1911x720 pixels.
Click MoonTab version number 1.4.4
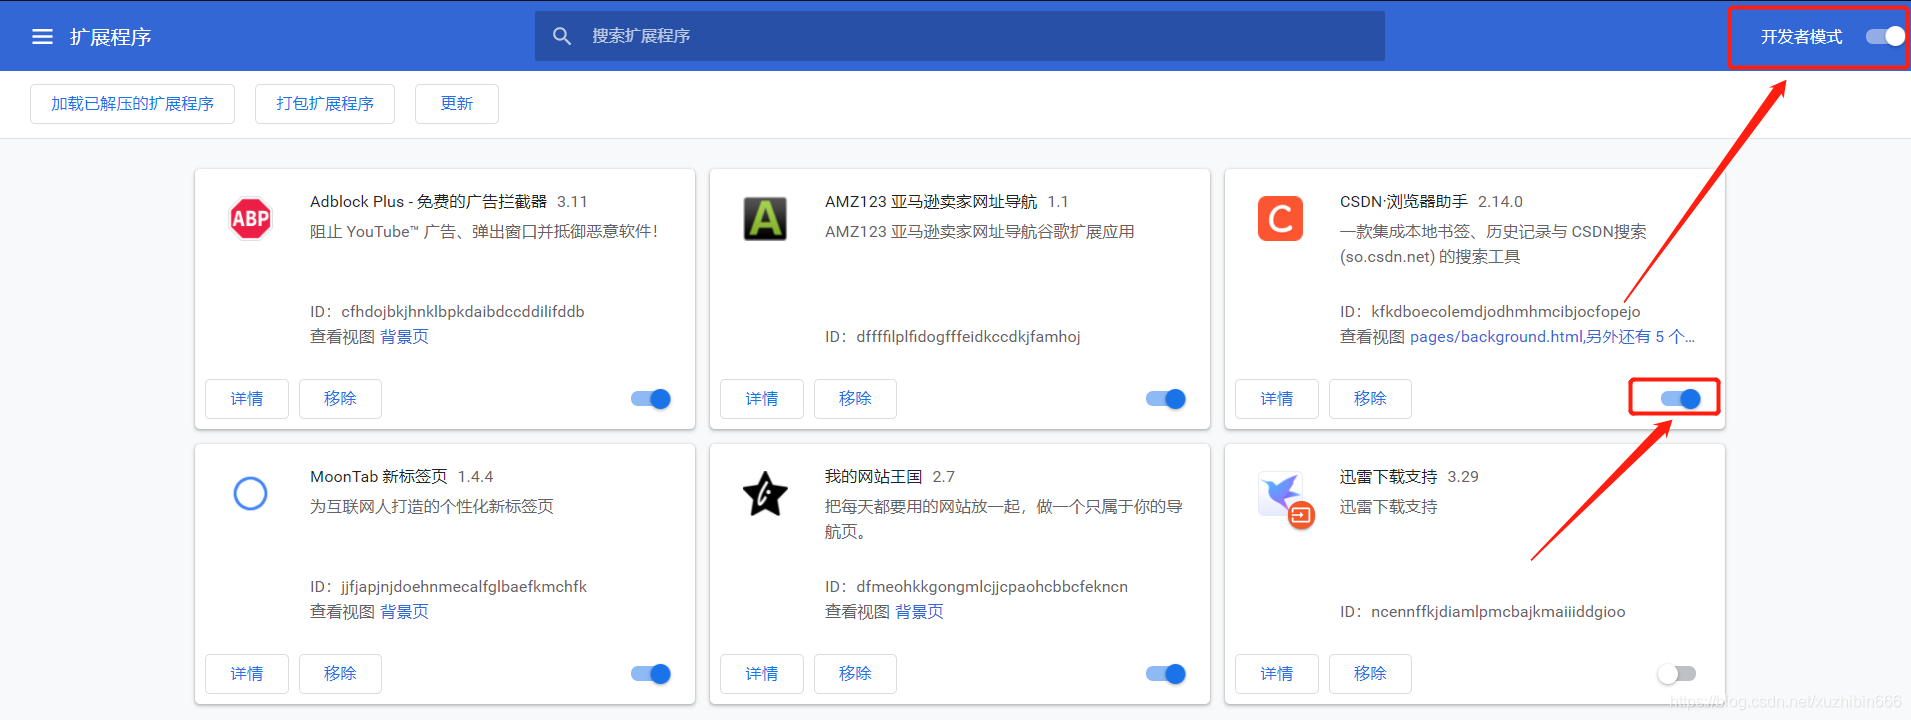475,477
